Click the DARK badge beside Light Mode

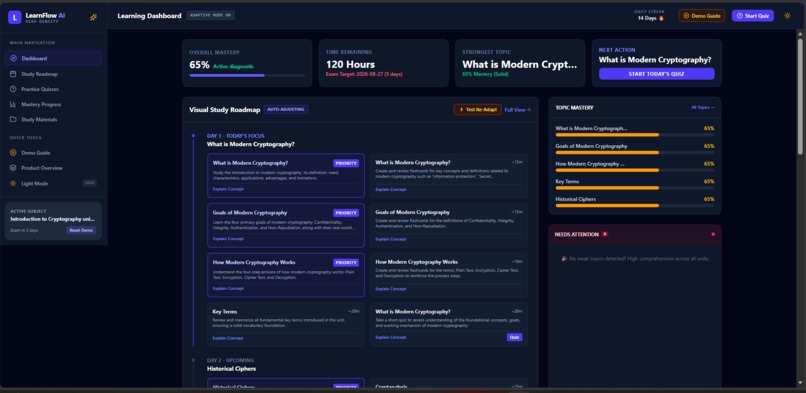[89, 183]
